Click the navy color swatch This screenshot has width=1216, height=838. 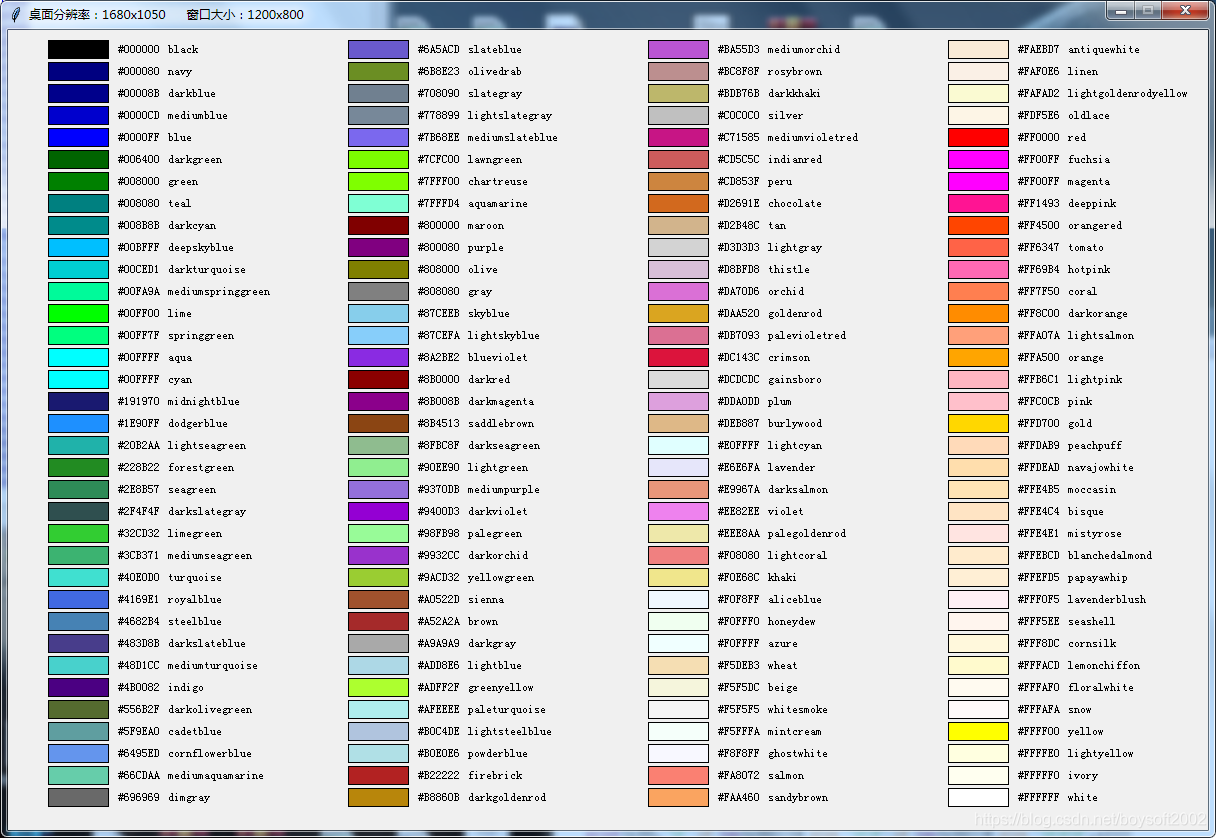[78, 72]
